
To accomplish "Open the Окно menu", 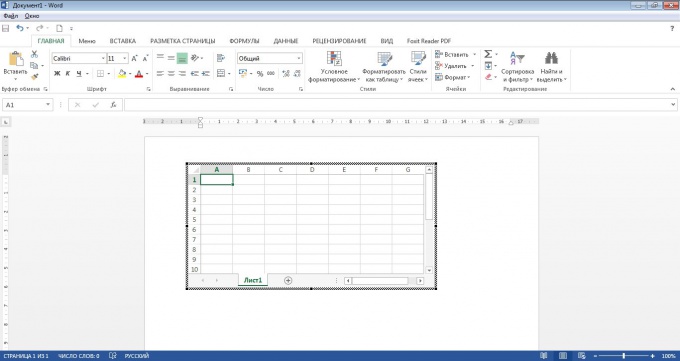I will [x=32, y=16].
